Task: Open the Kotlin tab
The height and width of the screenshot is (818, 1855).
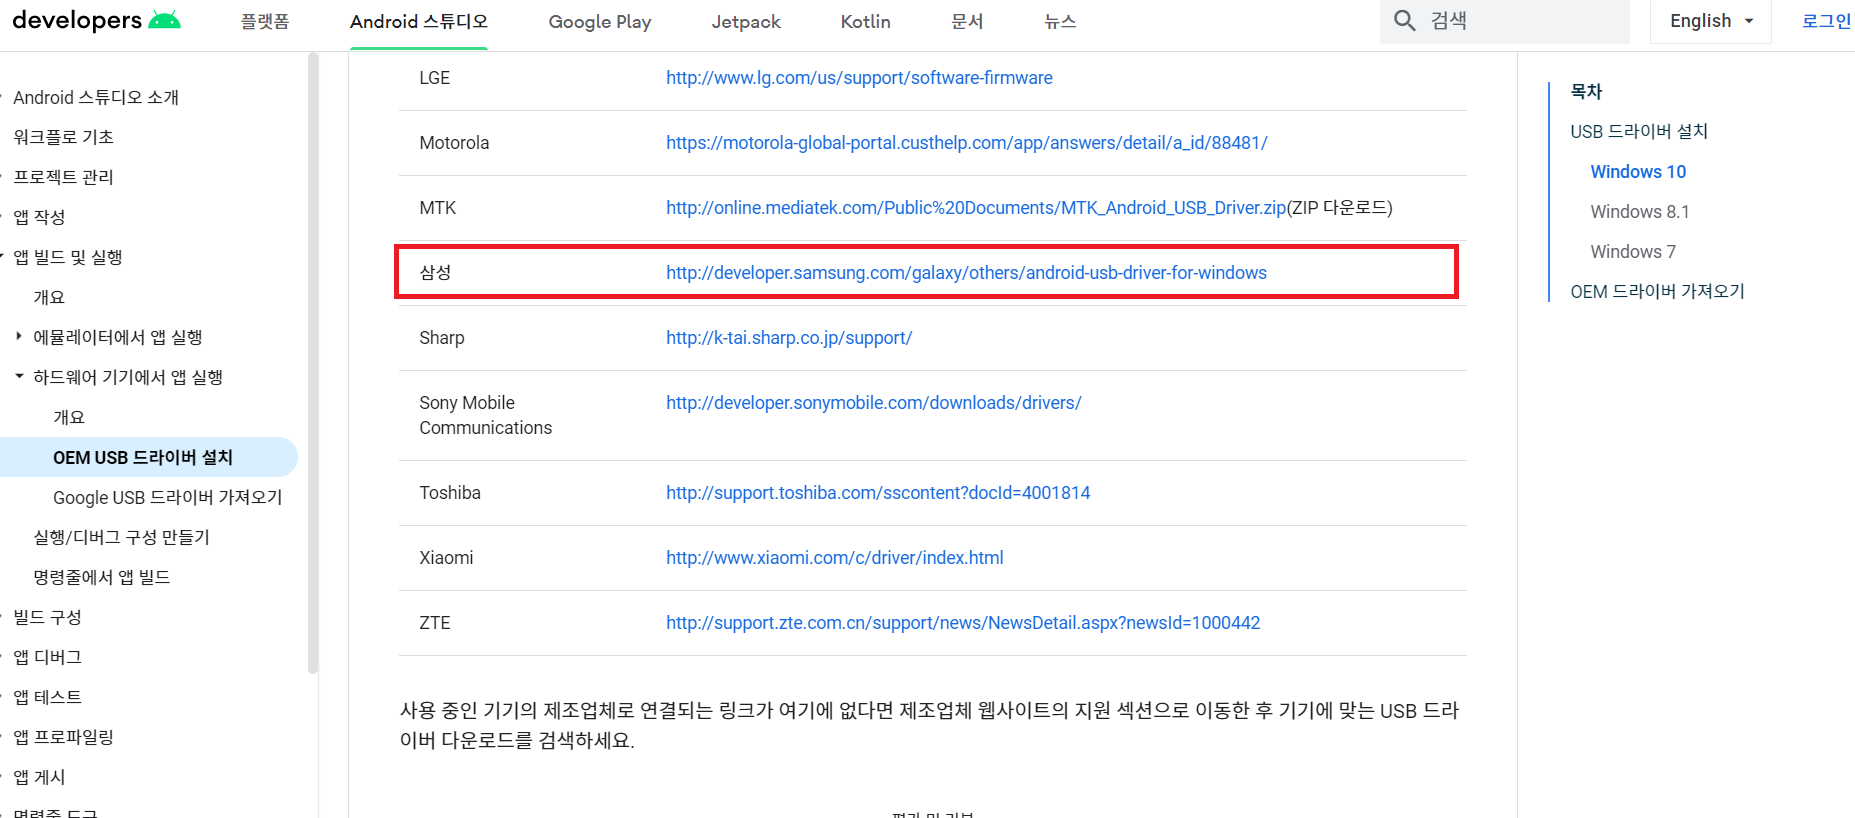Action: [x=866, y=22]
